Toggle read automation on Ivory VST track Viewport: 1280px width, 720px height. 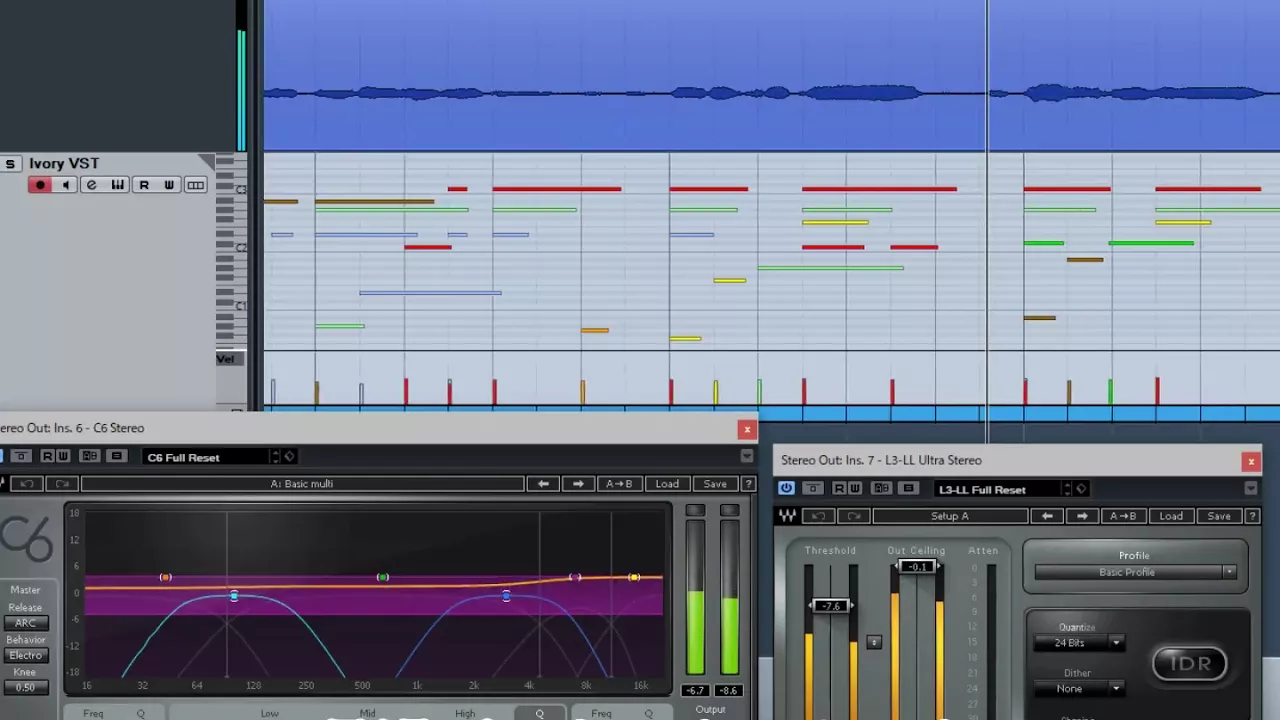[144, 185]
